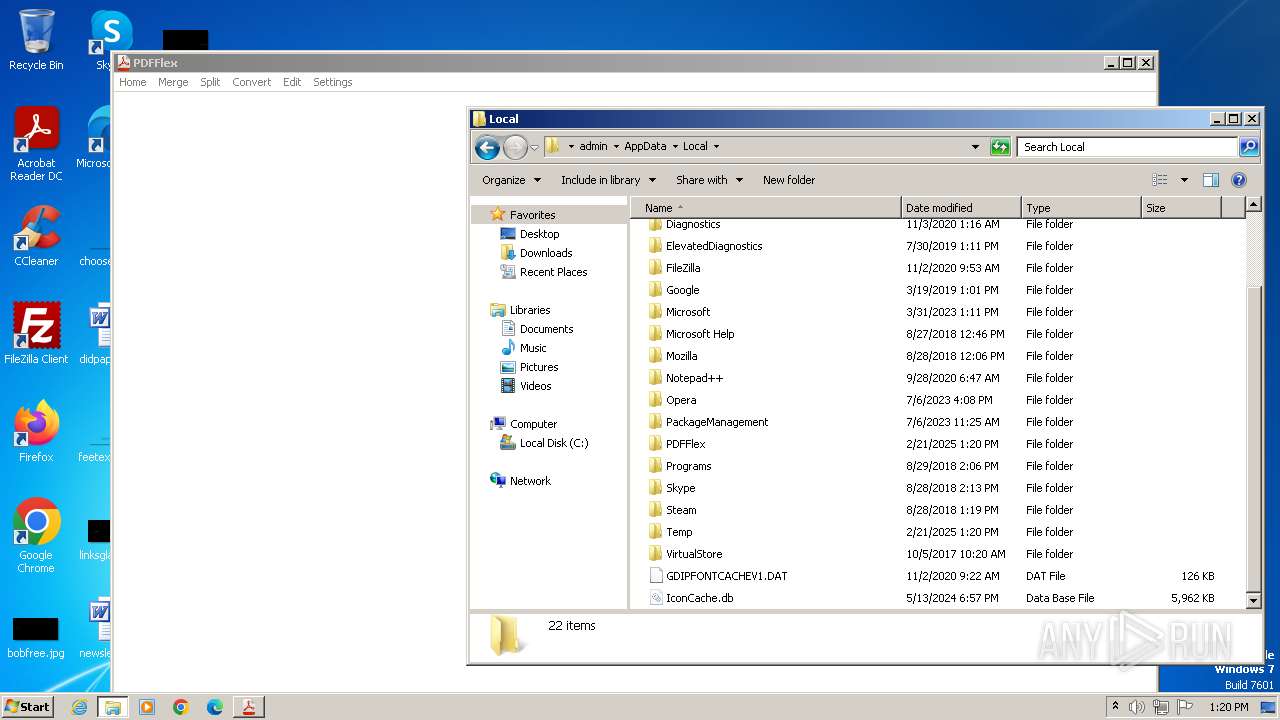This screenshot has width=1280, height=720.
Task: Open the Share with dropdown
Action: [x=709, y=180]
